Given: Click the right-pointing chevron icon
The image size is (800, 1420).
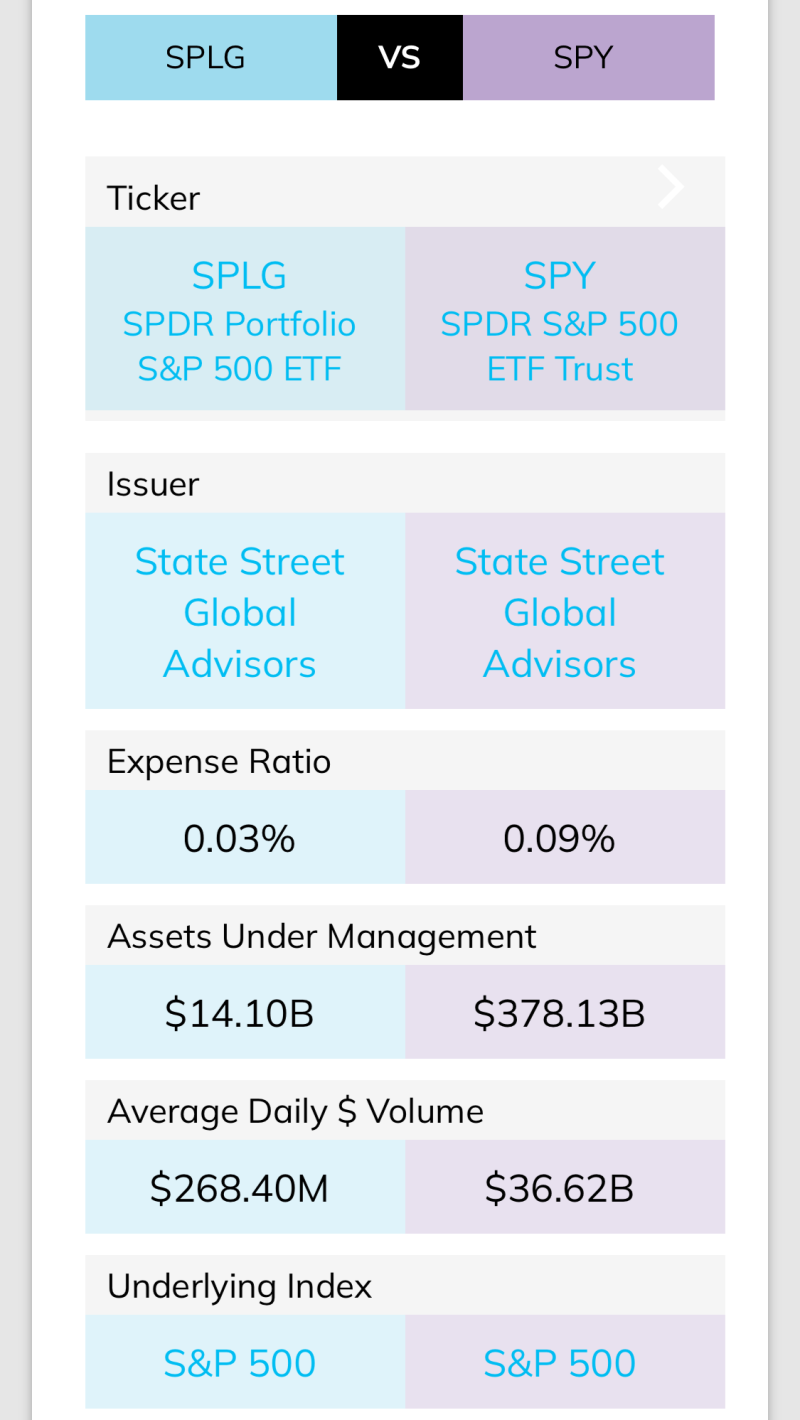Looking at the screenshot, I should click(669, 186).
